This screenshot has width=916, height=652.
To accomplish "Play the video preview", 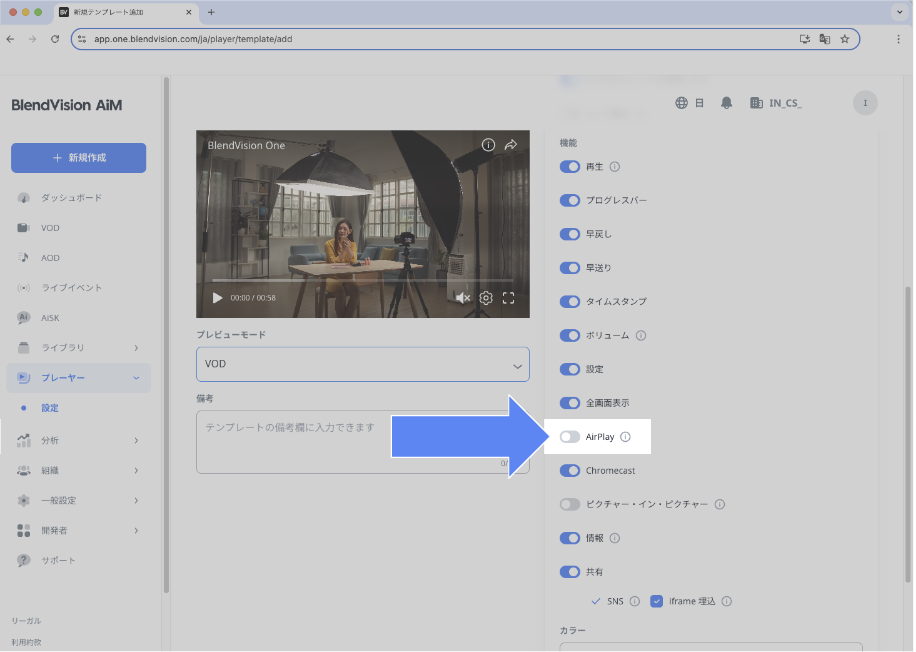I will point(217,298).
